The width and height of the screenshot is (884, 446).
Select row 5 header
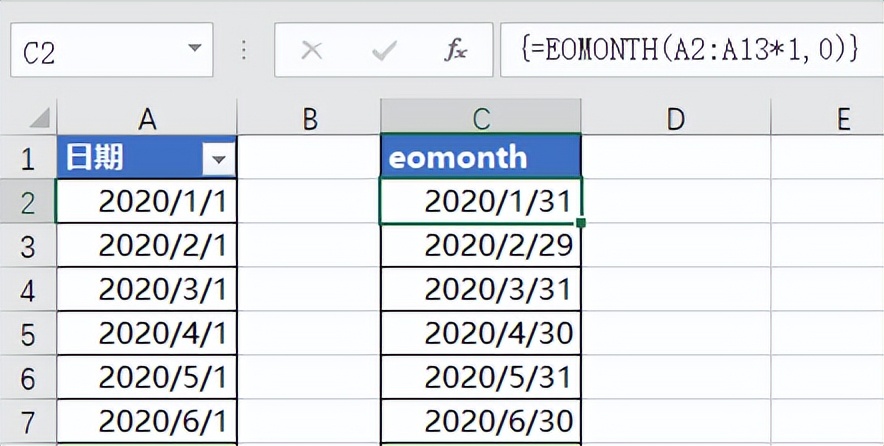pyautogui.click(x=28, y=333)
